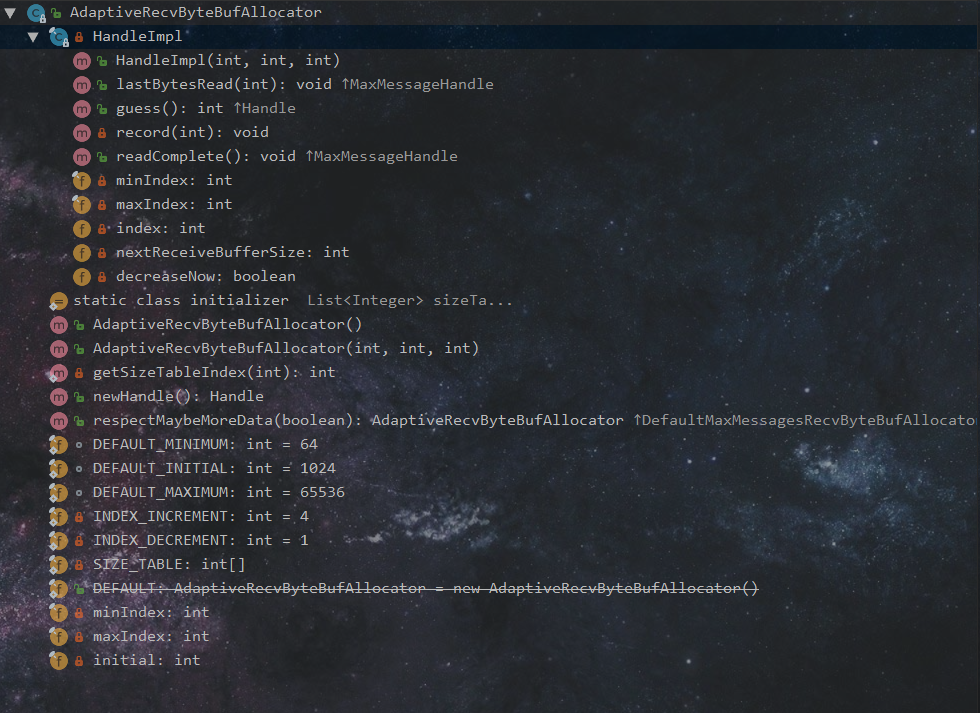Screen dimensions: 980x713
Task: Select the struck-through DEFAULT field entry
Action: (426, 589)
